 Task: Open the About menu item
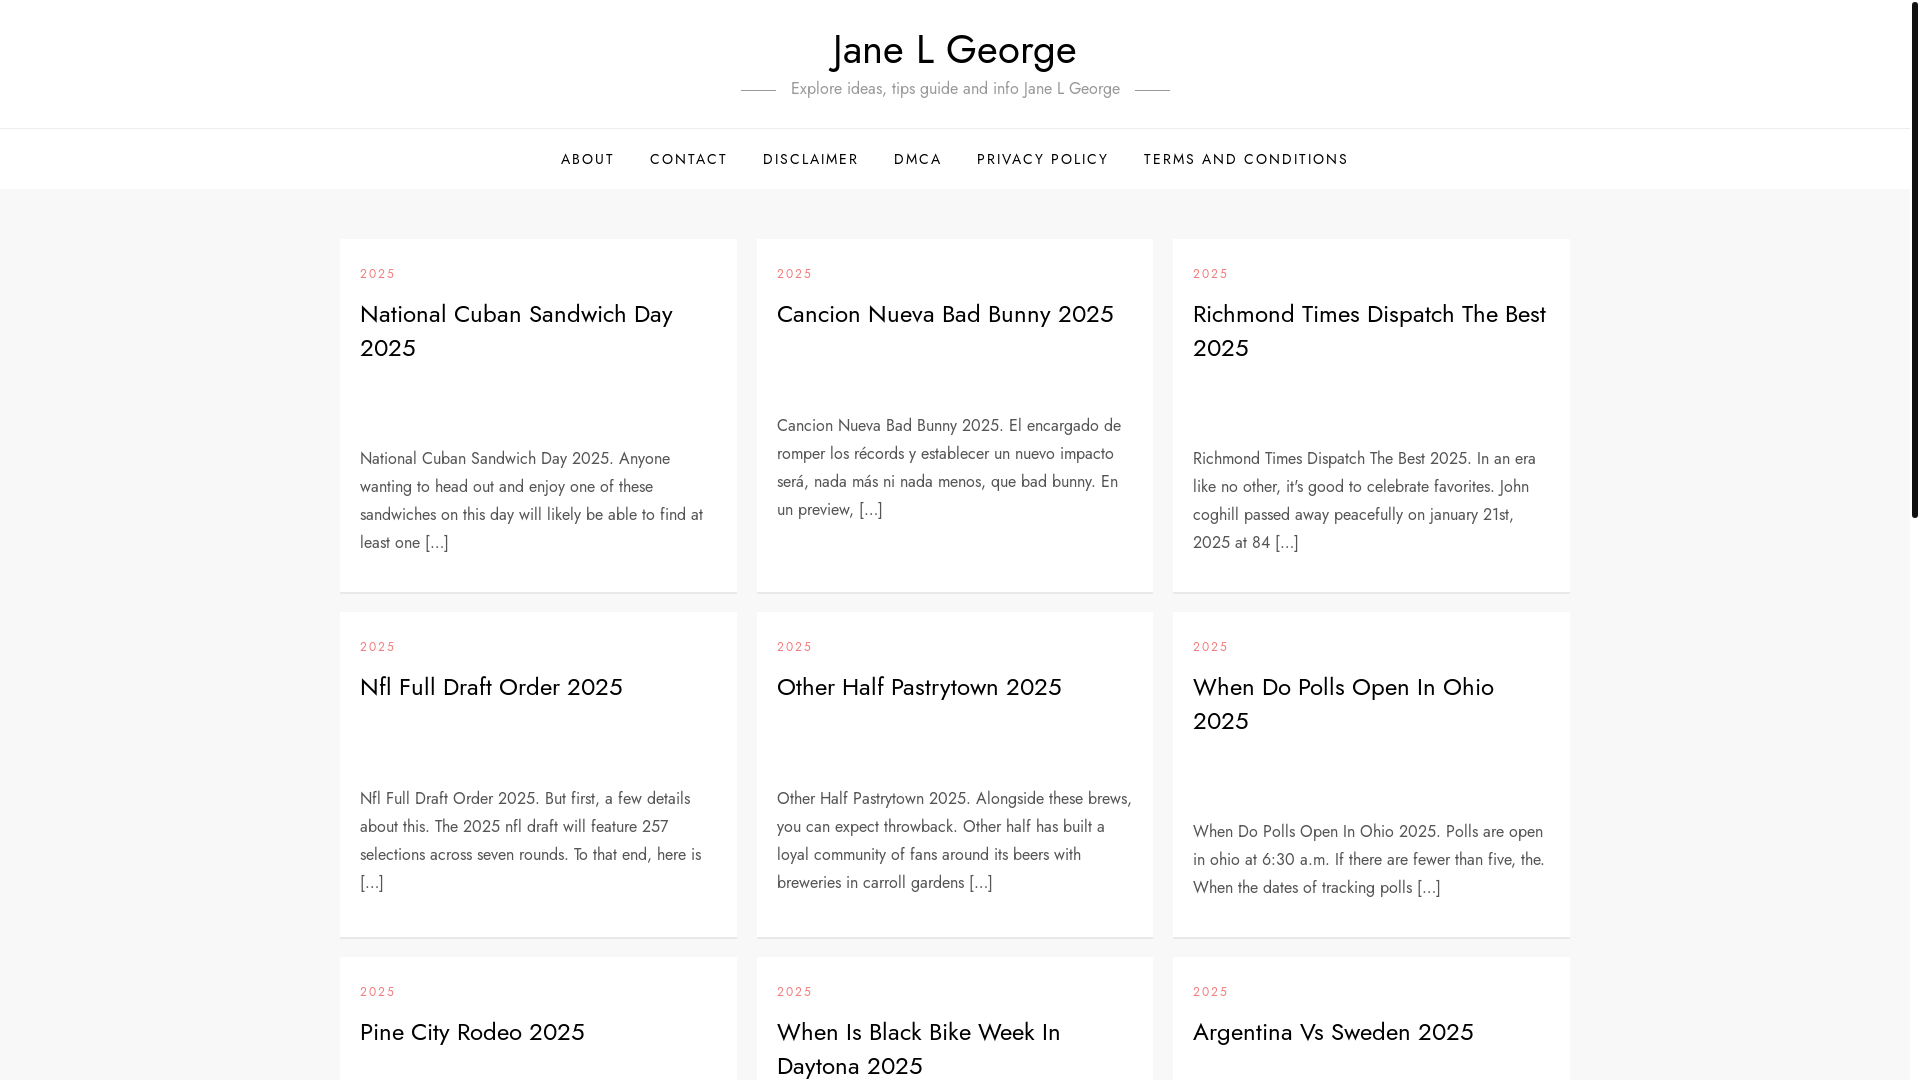click(x=587, y=159)
